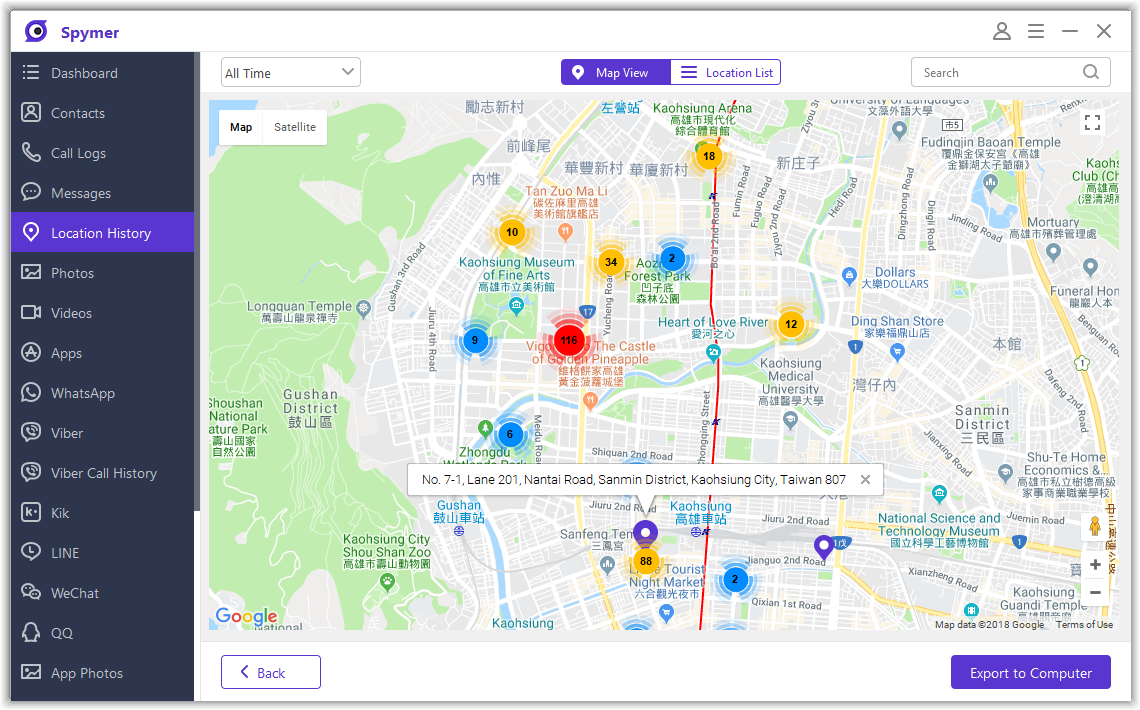Viewport: 1140px width, 710px height.
Task: Open Contacts in the sidebar
Action: 103,113
